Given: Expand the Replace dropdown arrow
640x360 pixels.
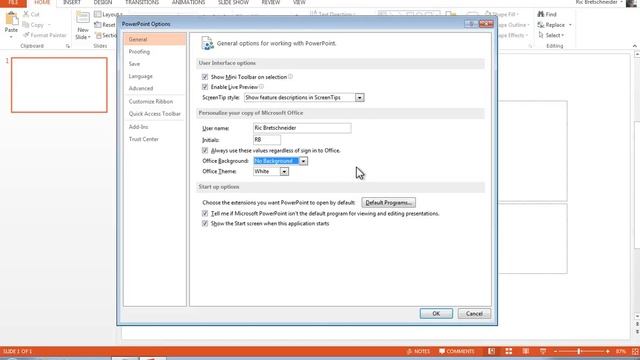Looking at the screenshot, I should [x=570, y=25].
